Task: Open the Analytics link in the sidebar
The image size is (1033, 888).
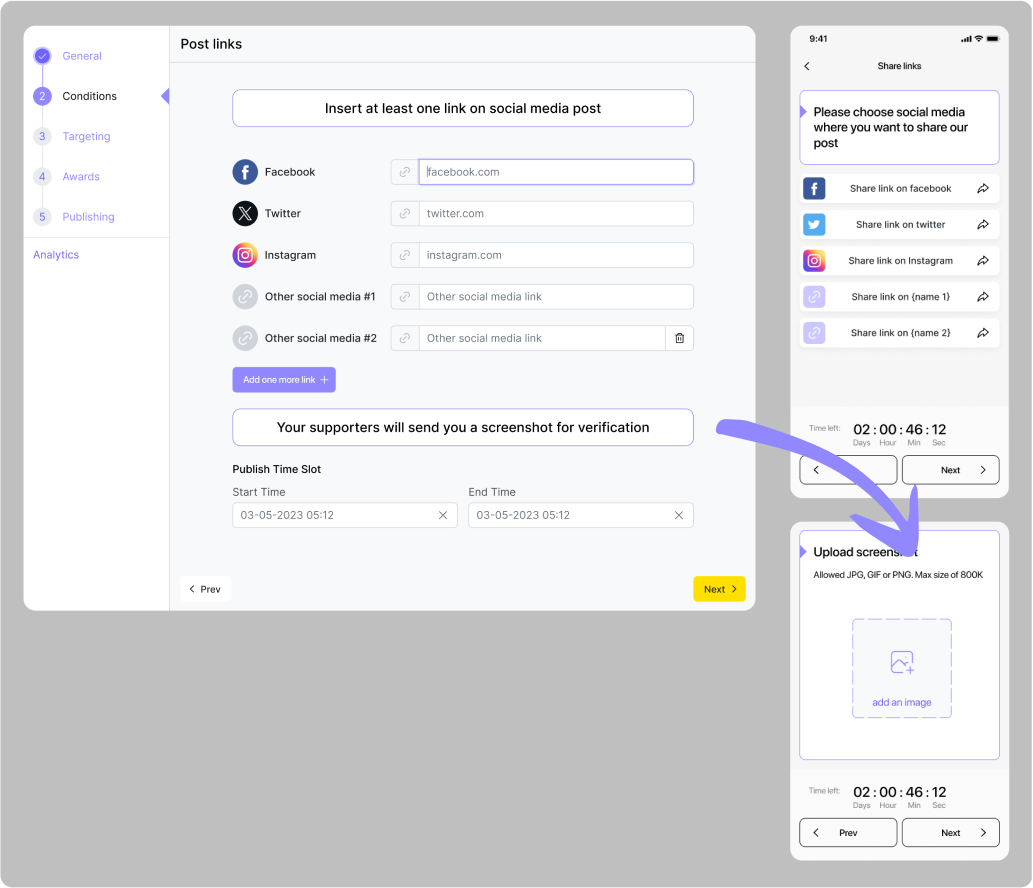Action: (x=56, y=255)
